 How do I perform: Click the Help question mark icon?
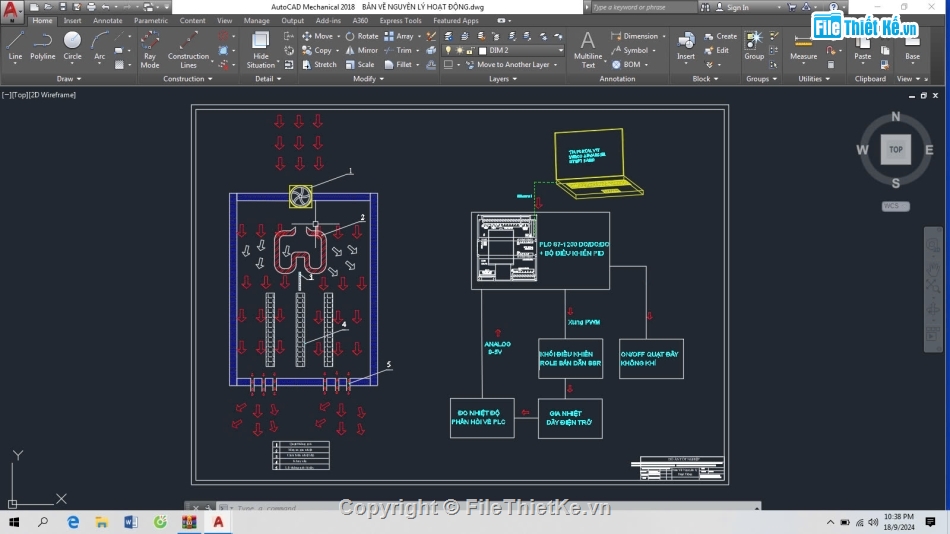coord(834,7)
